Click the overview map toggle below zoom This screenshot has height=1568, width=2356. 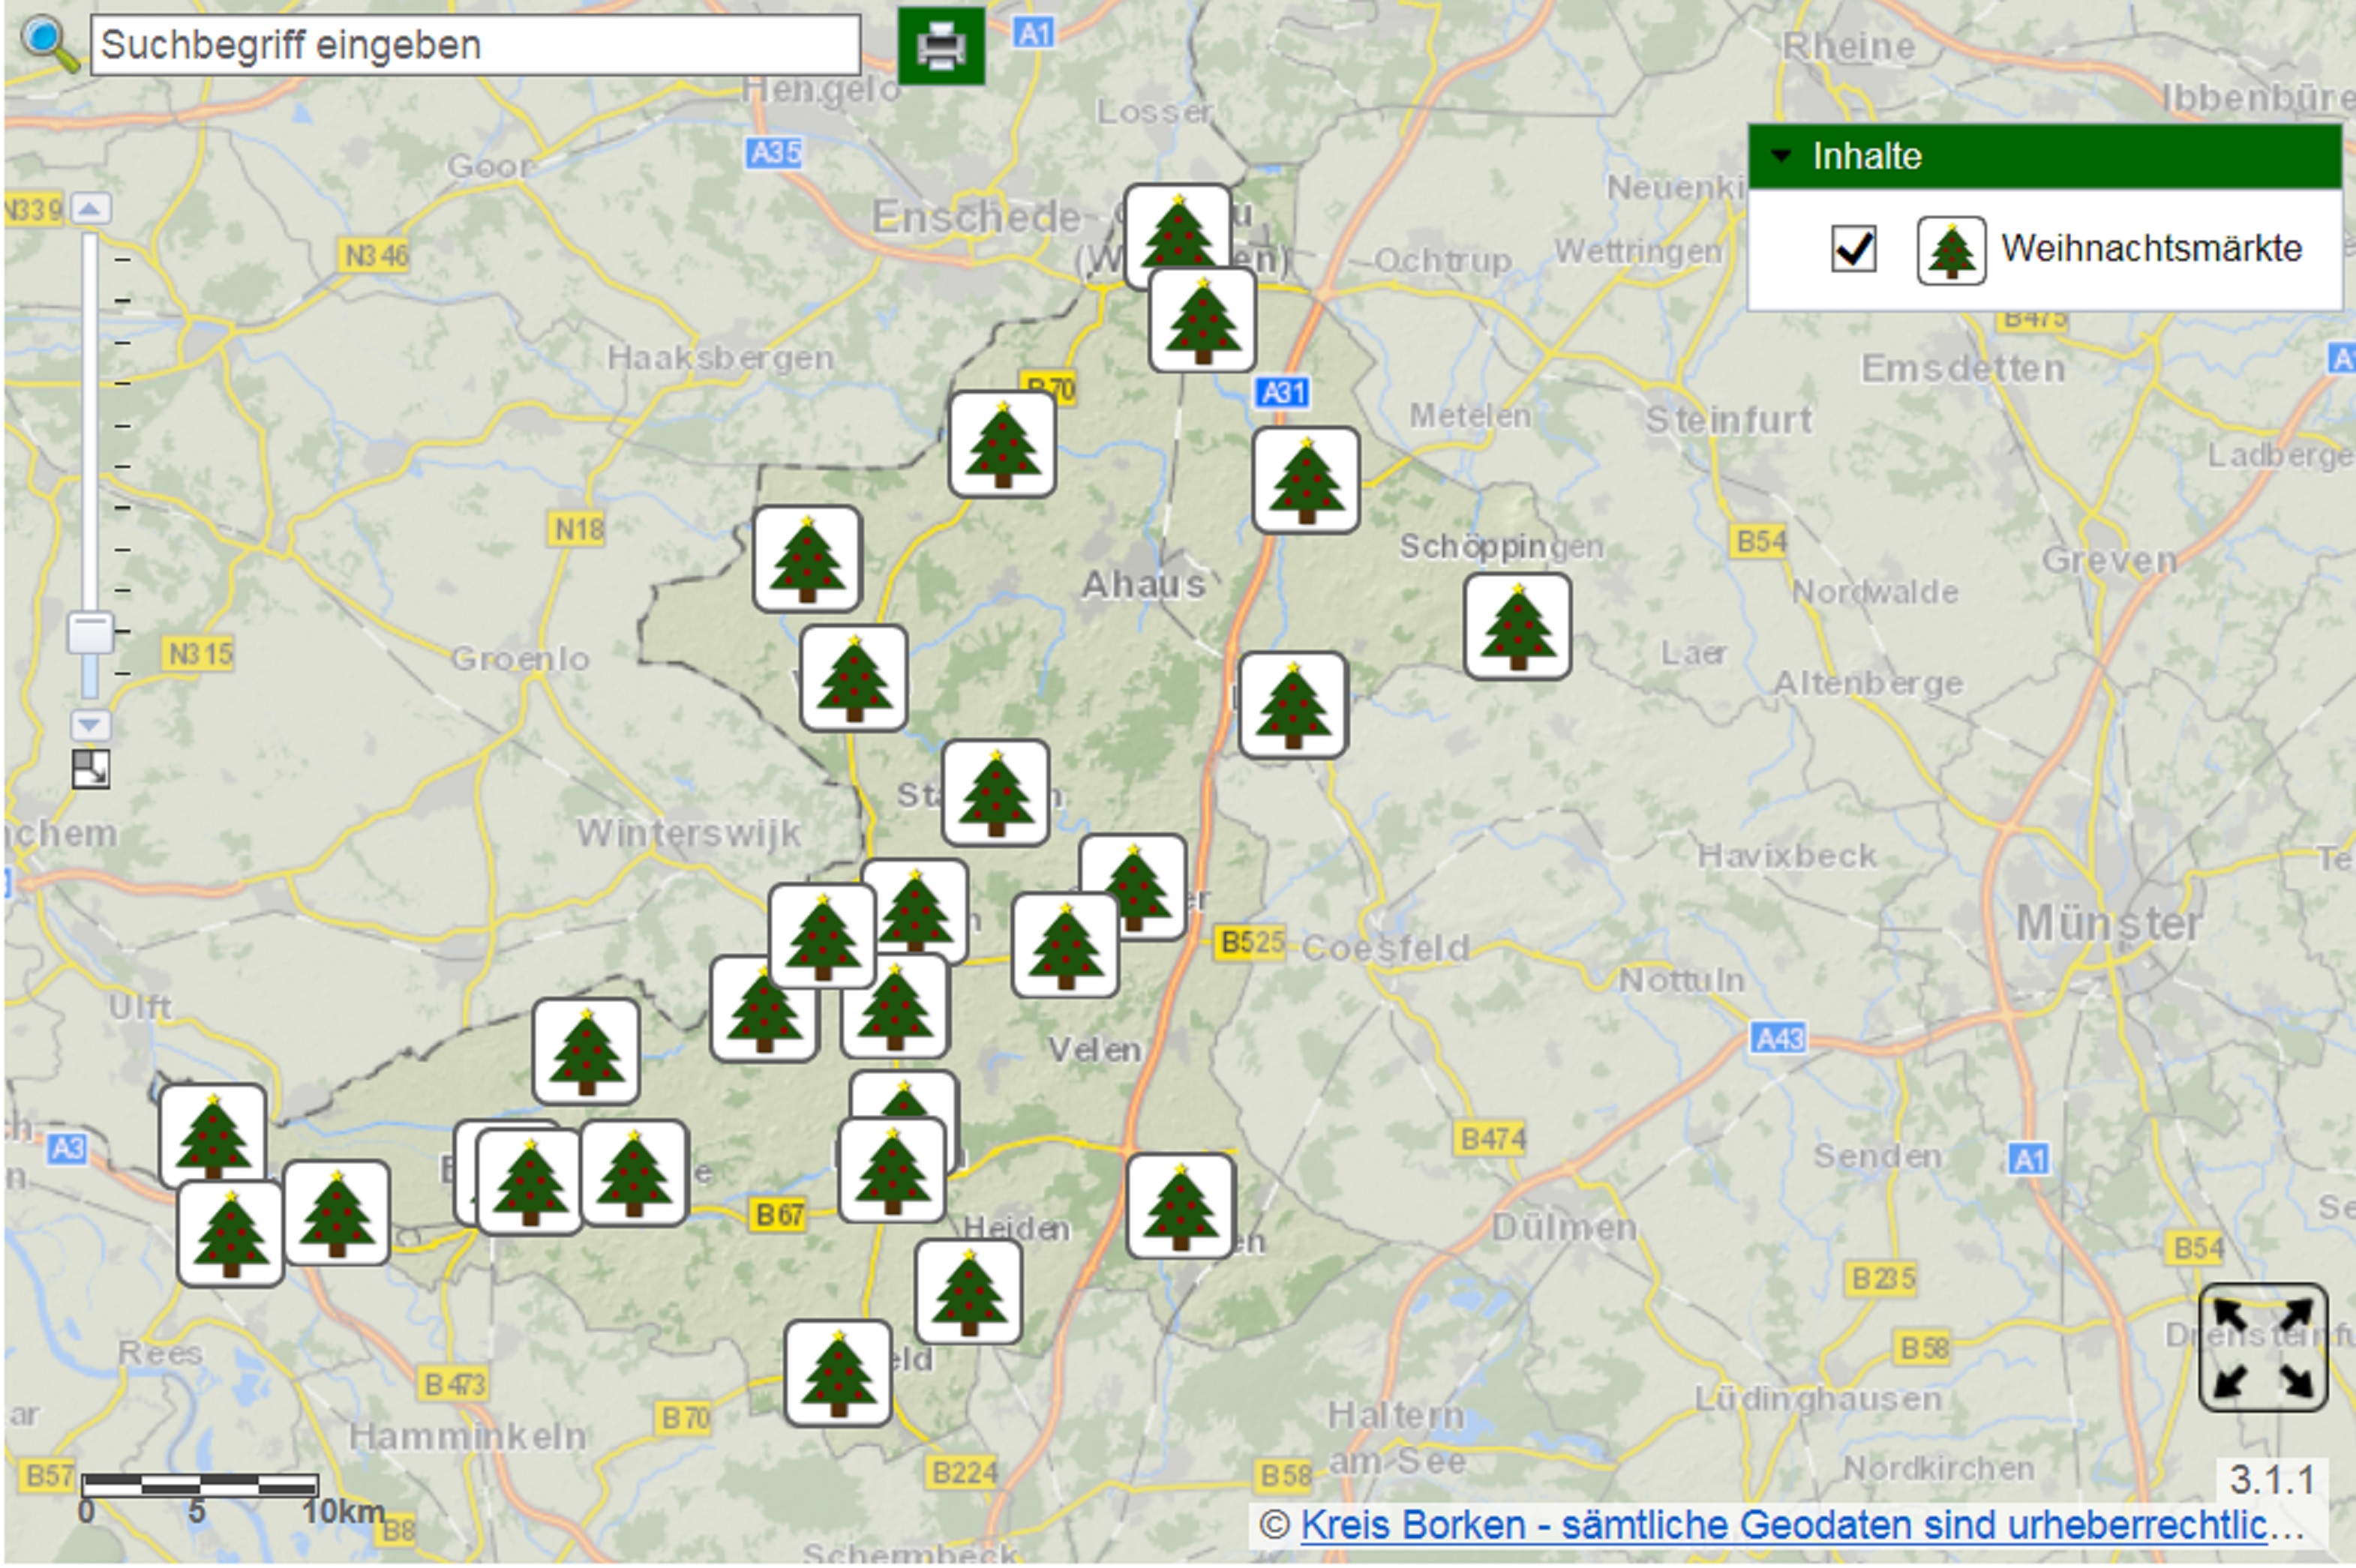(x=90, y=769)
